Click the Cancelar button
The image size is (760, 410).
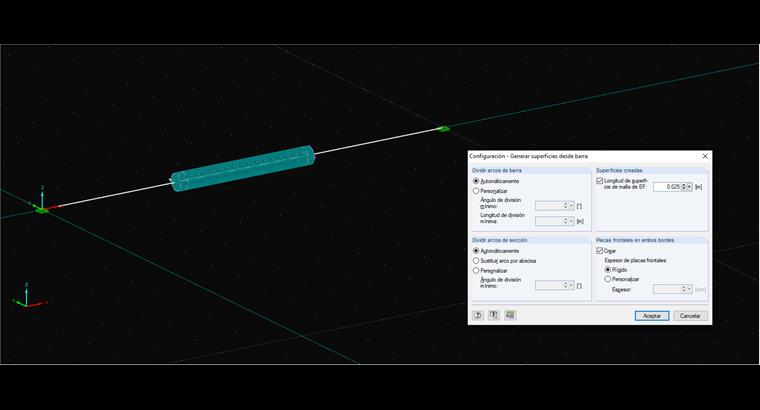[690, 315]
